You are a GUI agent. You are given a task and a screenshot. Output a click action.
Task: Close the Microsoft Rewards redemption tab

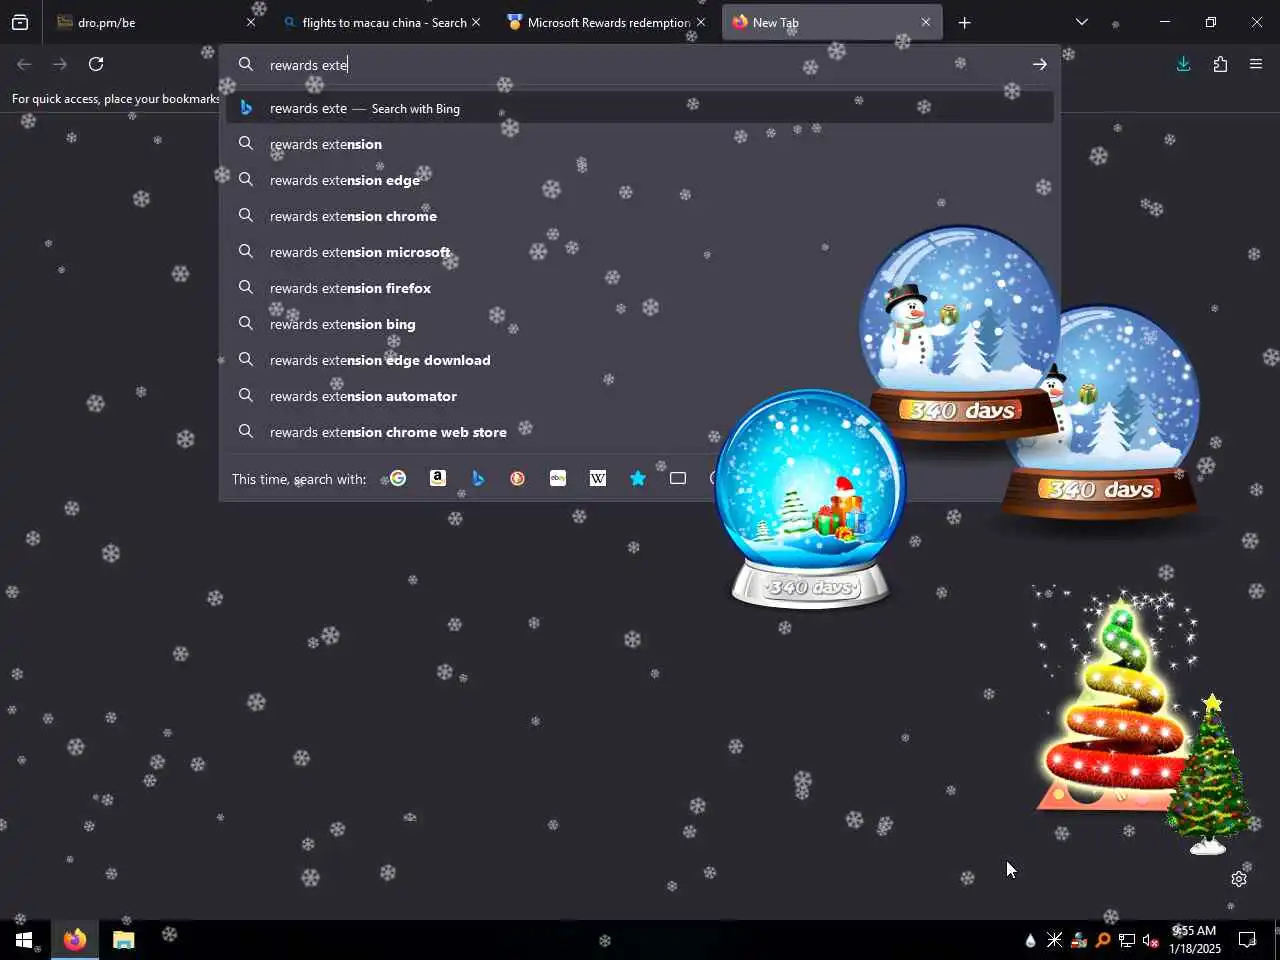coord(701,22)
